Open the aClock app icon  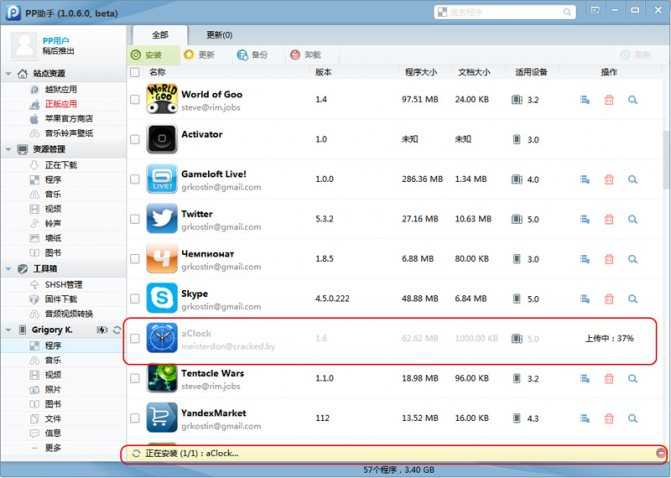(x=162, y=338)
